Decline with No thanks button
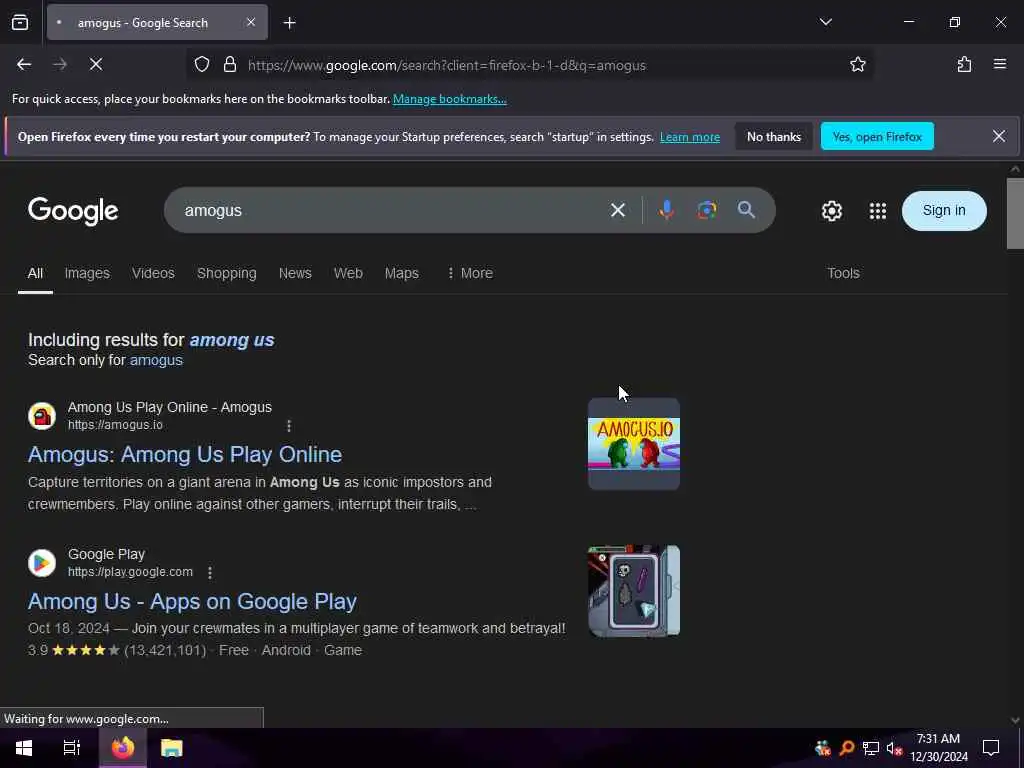 click(x=774, y=136)
